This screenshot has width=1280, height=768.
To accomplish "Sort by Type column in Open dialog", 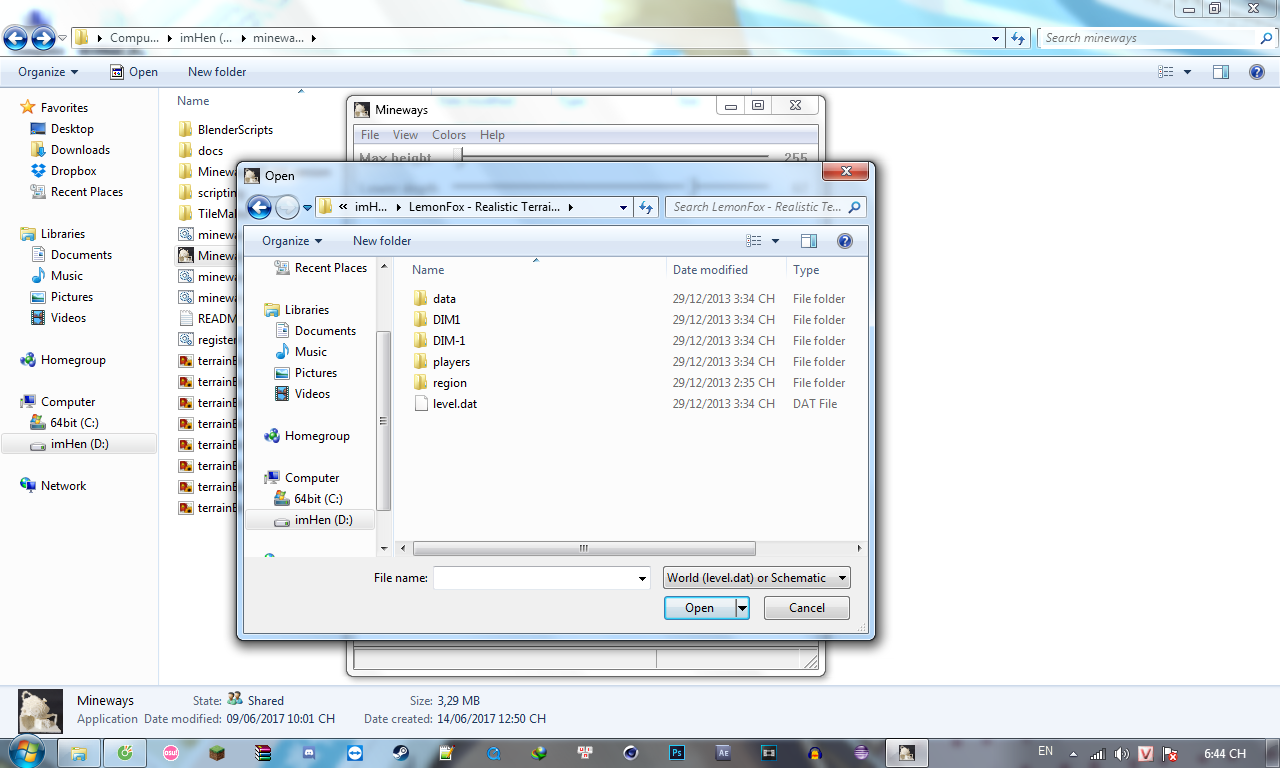I will click(806, 270).
